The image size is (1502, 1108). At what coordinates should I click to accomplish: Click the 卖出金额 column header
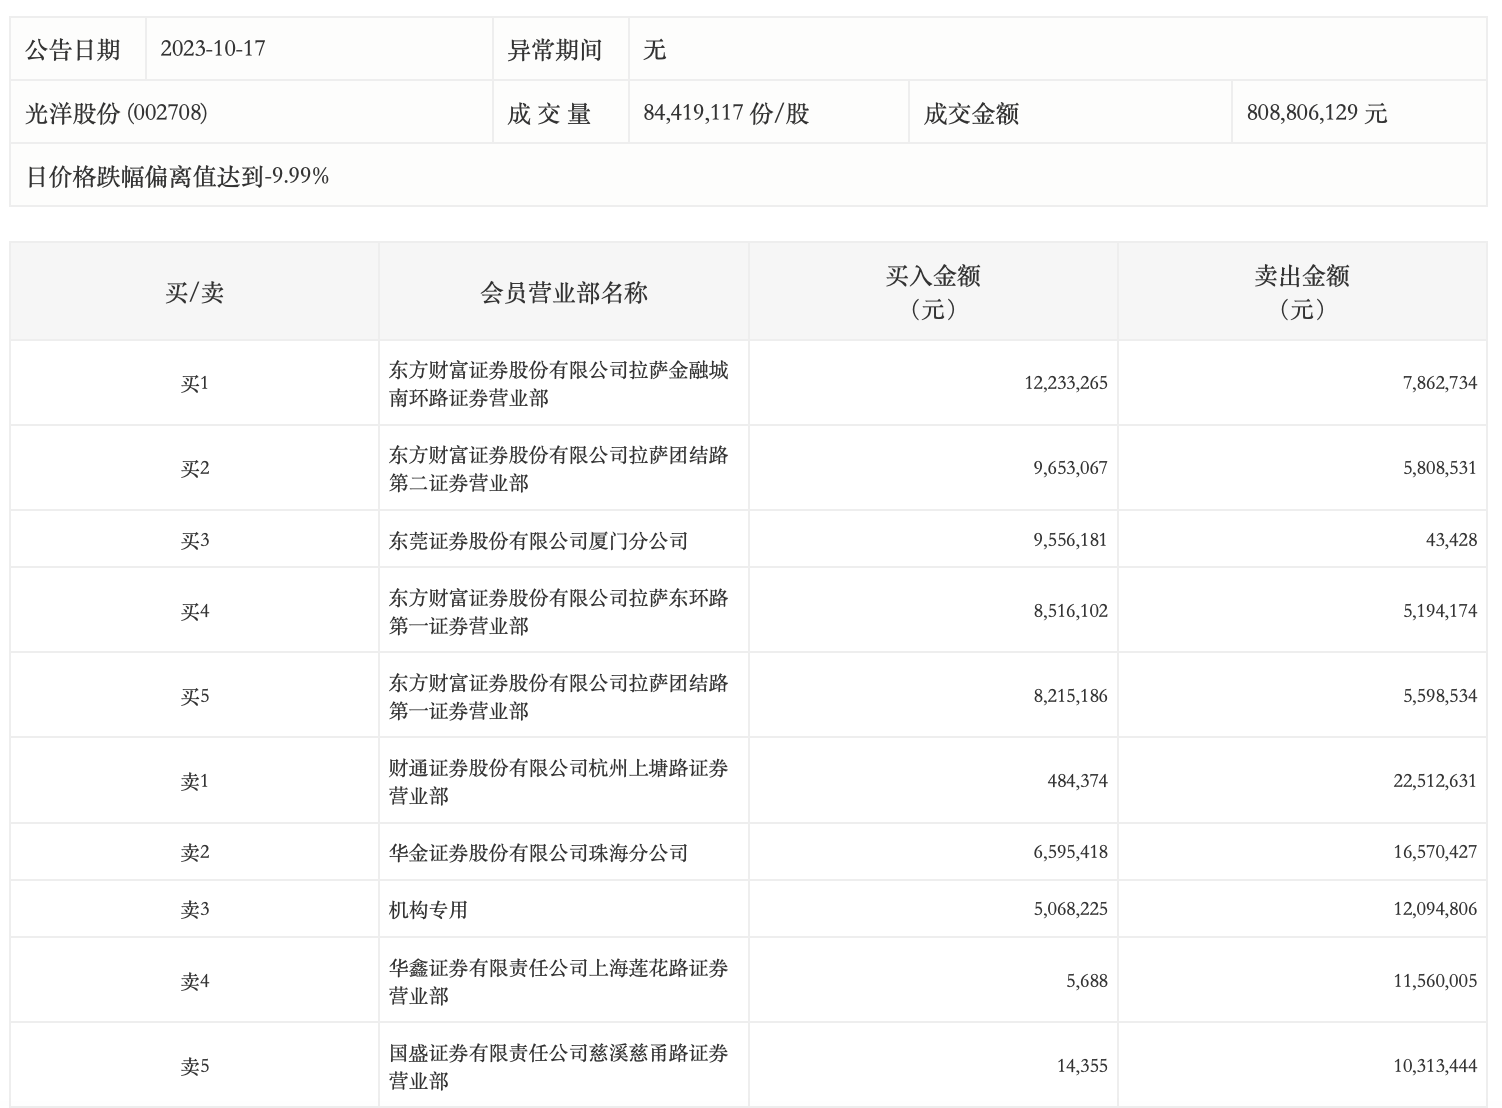point(1301,291)
